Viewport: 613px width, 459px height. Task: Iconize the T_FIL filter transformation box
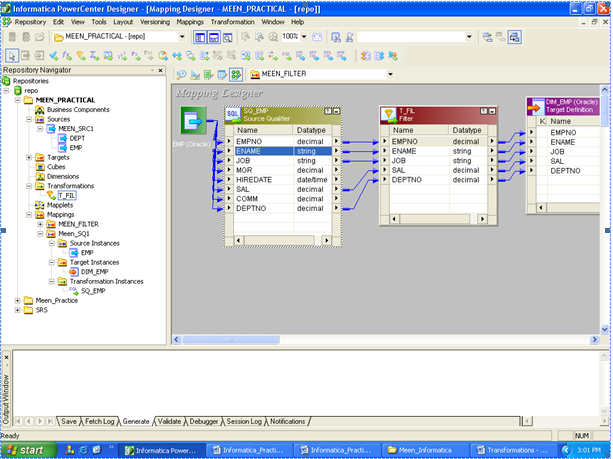pyautogui.click(x=492, y=111)
